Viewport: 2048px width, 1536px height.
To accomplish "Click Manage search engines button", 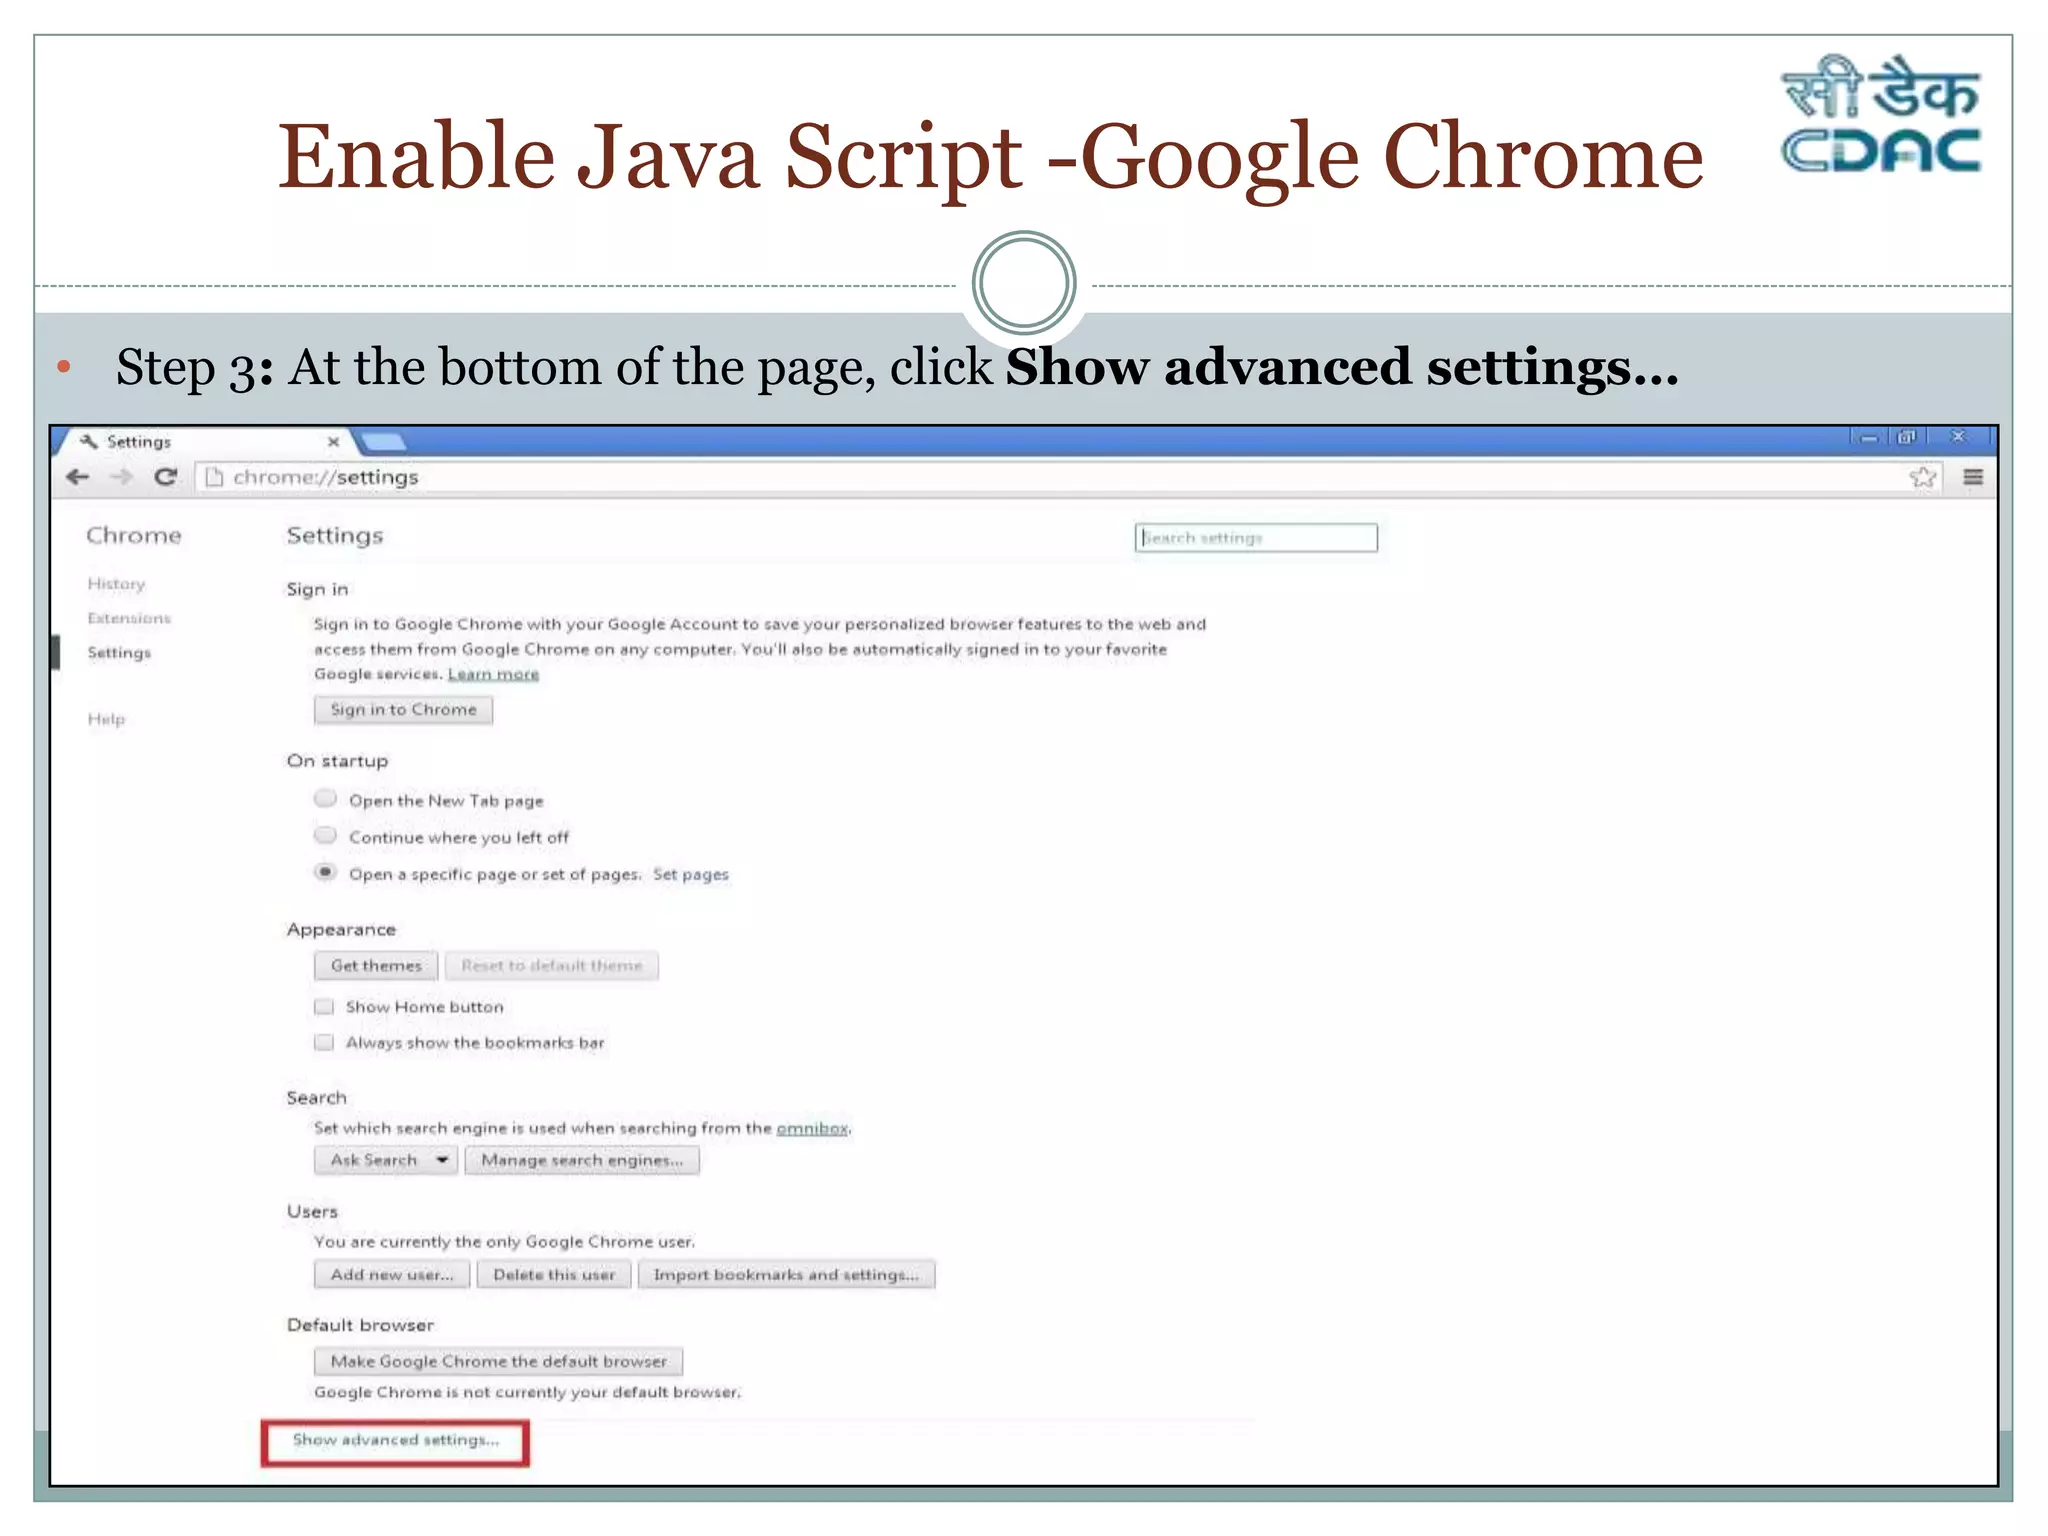I will coord(582,1161).
